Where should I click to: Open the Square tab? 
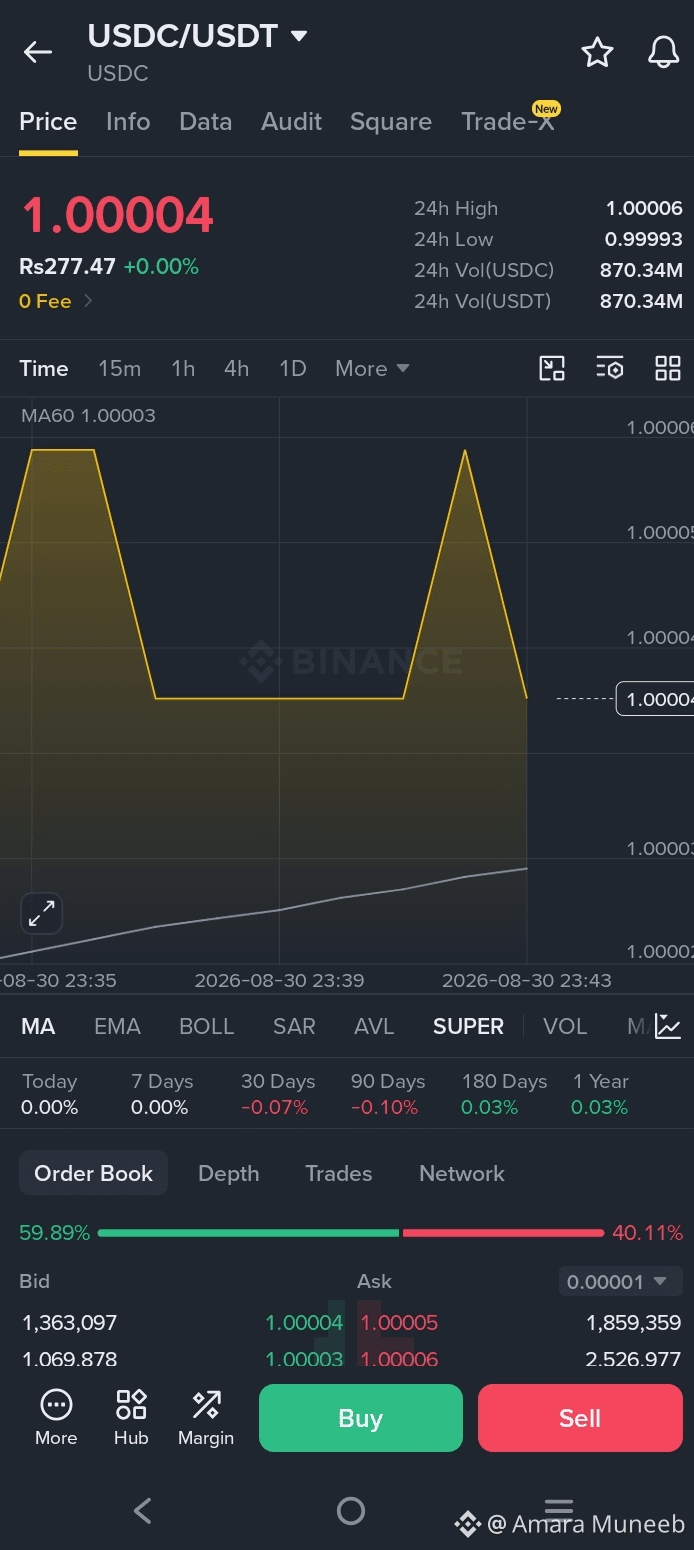391,122
